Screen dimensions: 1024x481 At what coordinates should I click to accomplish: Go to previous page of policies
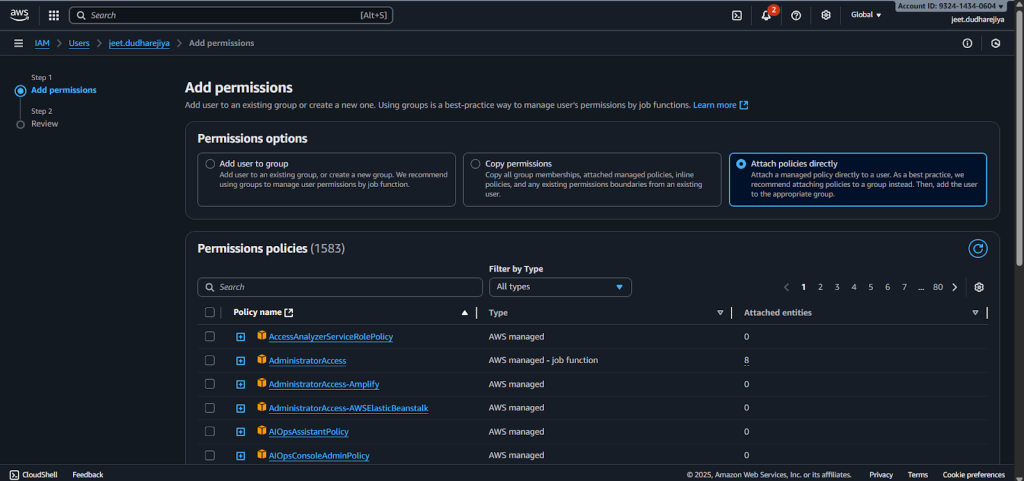point(786,287)
